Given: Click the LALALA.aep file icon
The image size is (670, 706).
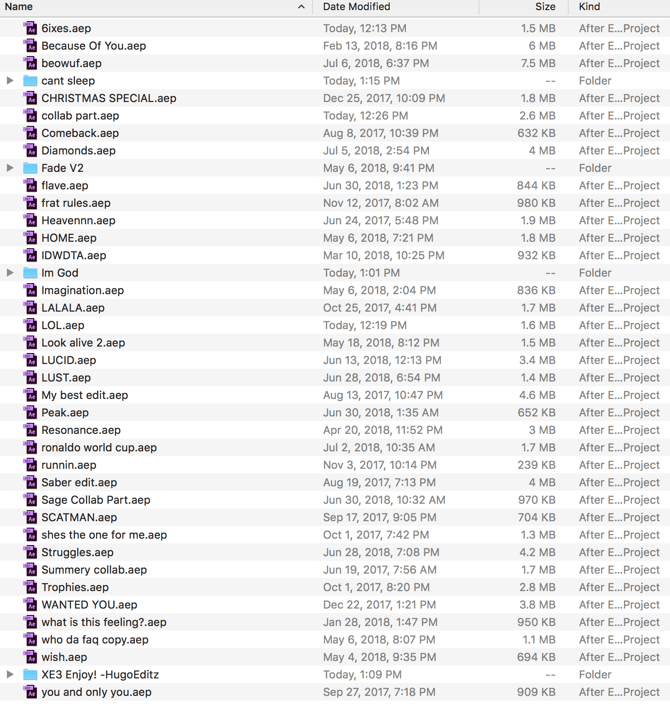Looking at the screenshot, I should point(30,308).
